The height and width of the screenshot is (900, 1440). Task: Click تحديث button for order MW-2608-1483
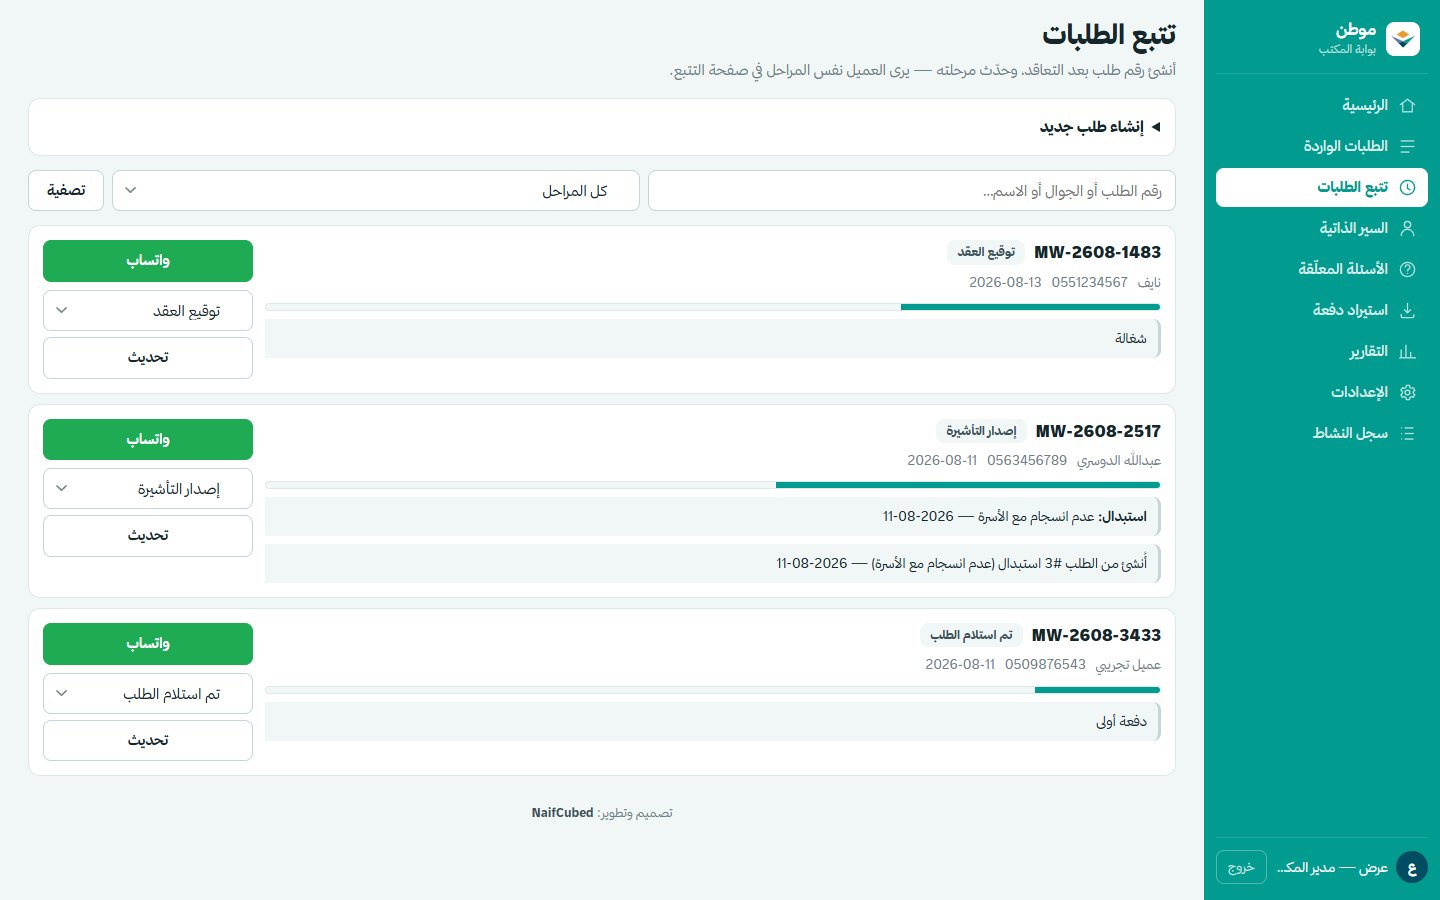click(148, 358)
